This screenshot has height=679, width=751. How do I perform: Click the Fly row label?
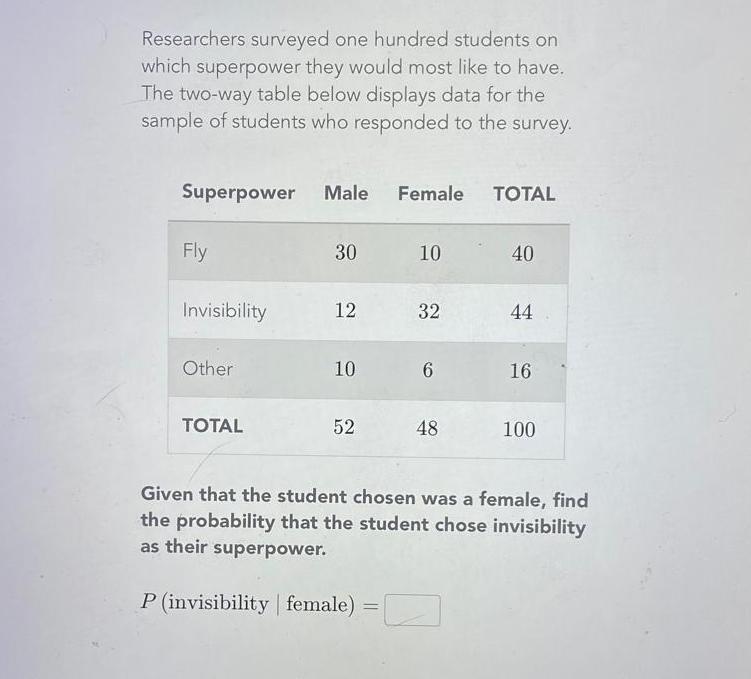click(195, 252)
